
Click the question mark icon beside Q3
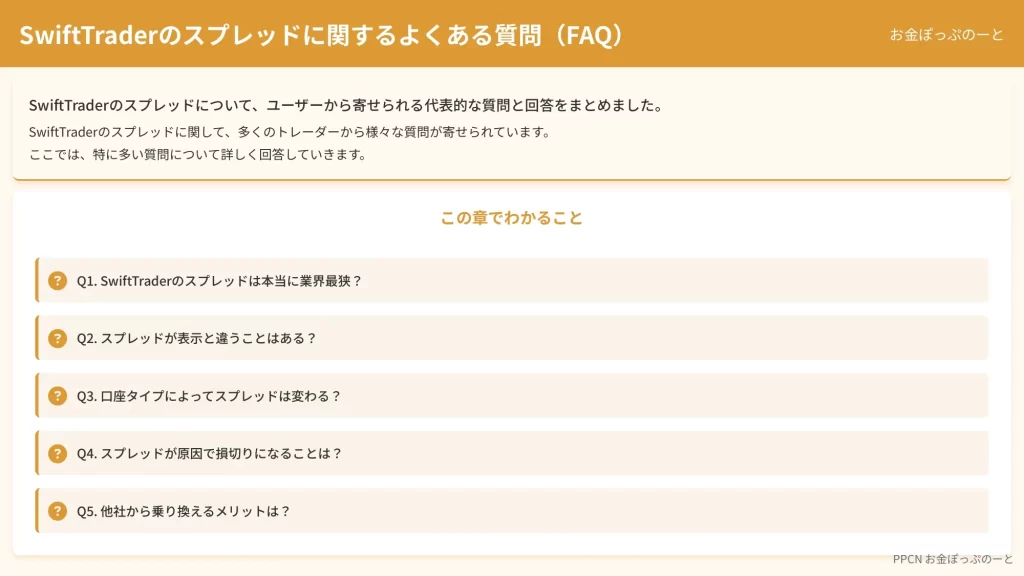point(57,396)
